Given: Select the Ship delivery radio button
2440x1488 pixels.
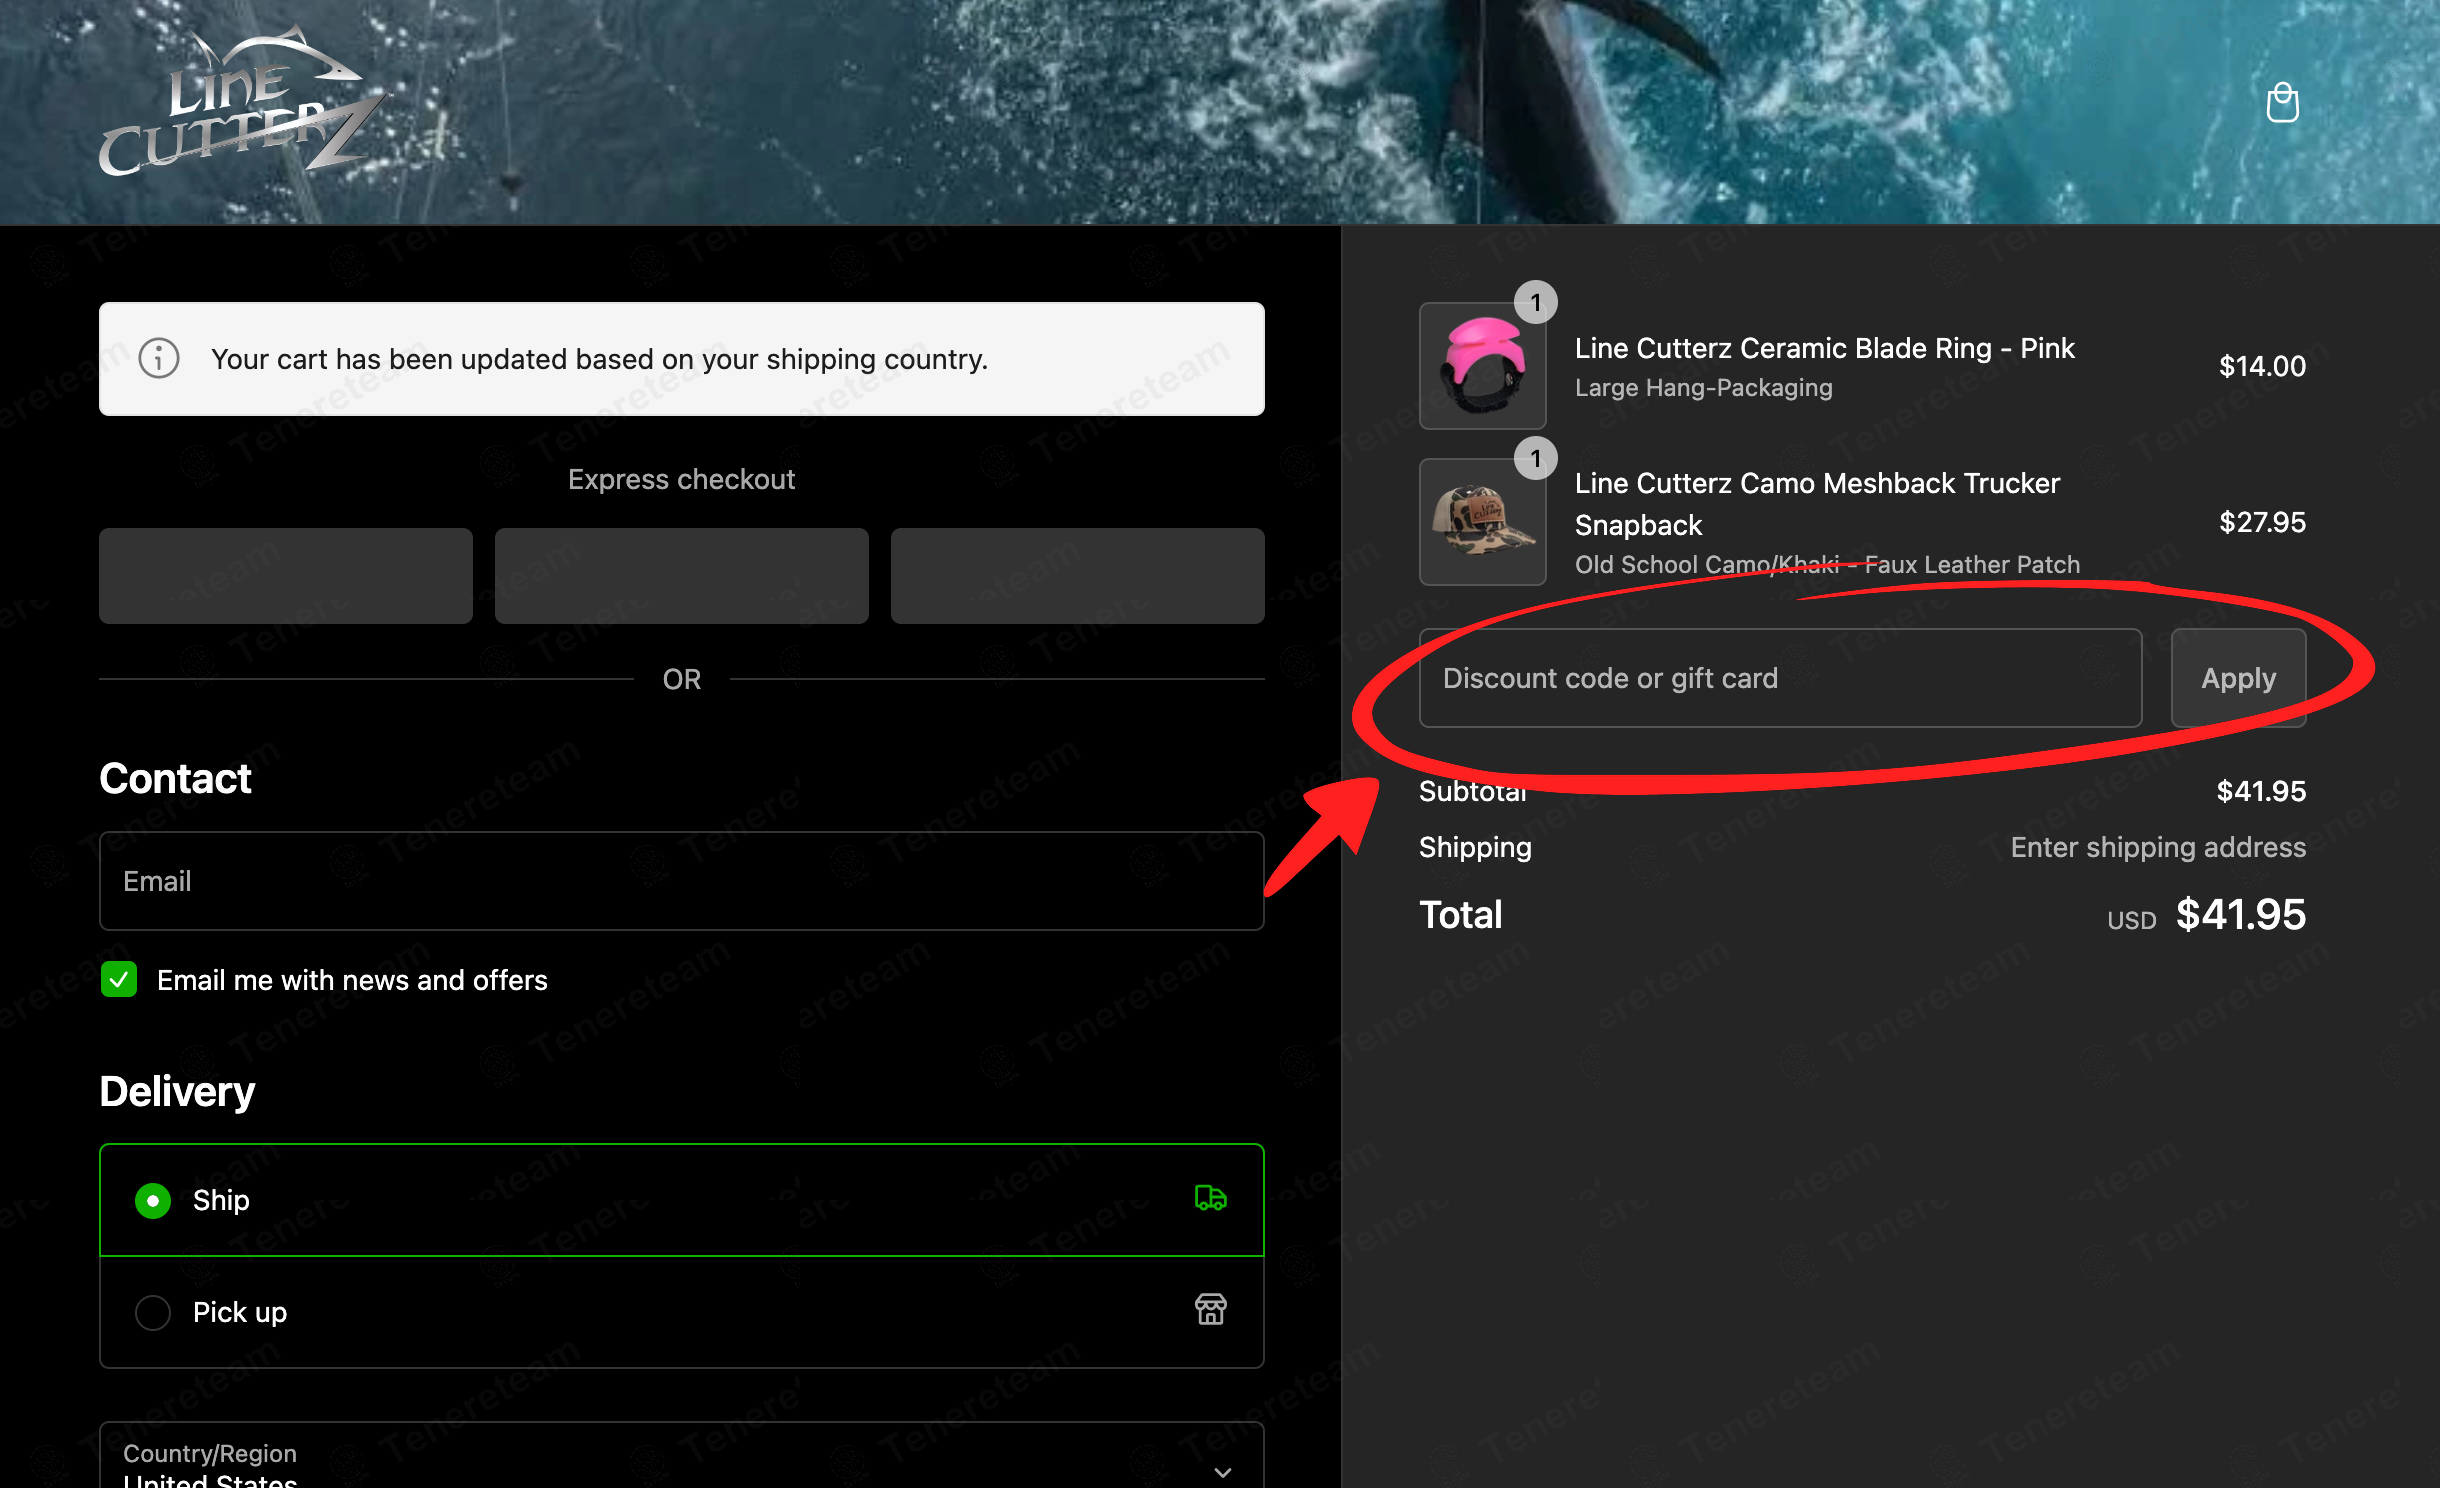Looking at the screenshot, I should point(153,1200).
